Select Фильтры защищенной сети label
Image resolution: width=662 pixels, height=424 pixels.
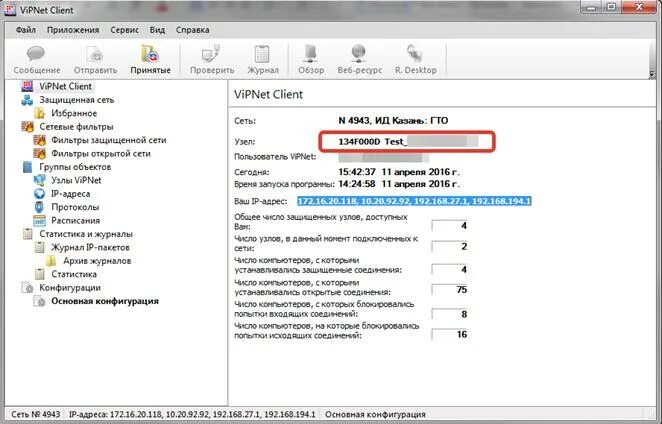click(109, 140)
